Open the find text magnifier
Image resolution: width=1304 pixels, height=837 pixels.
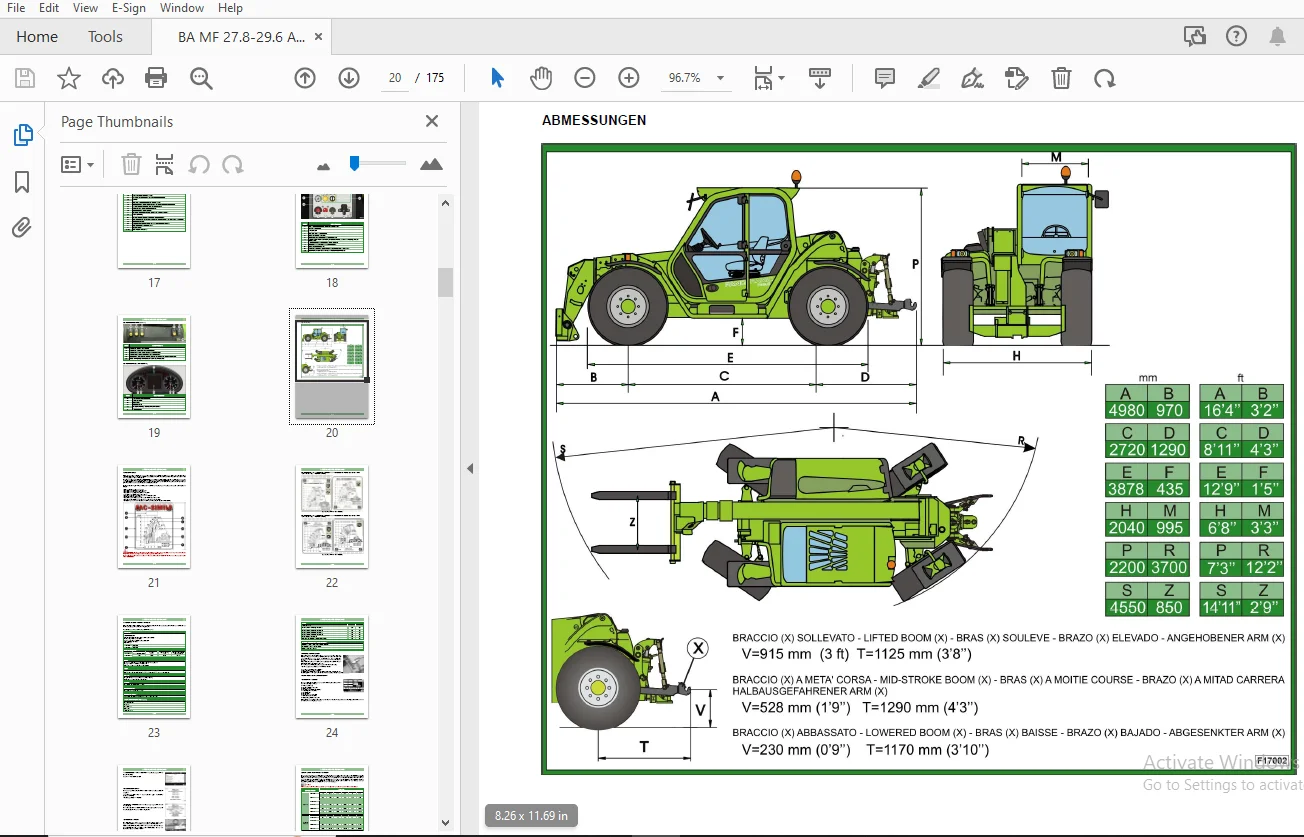(x=201, y=78)
